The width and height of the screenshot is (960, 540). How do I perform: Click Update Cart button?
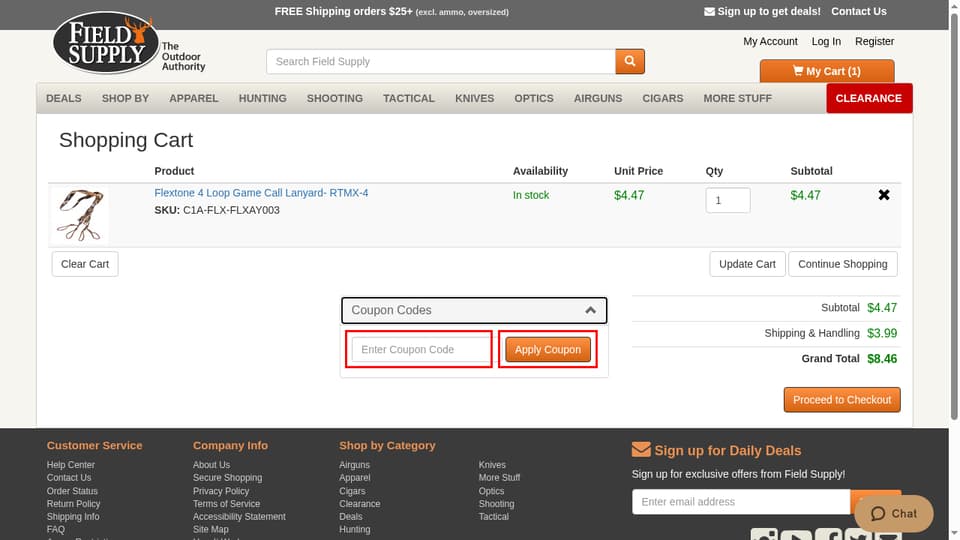747,264
